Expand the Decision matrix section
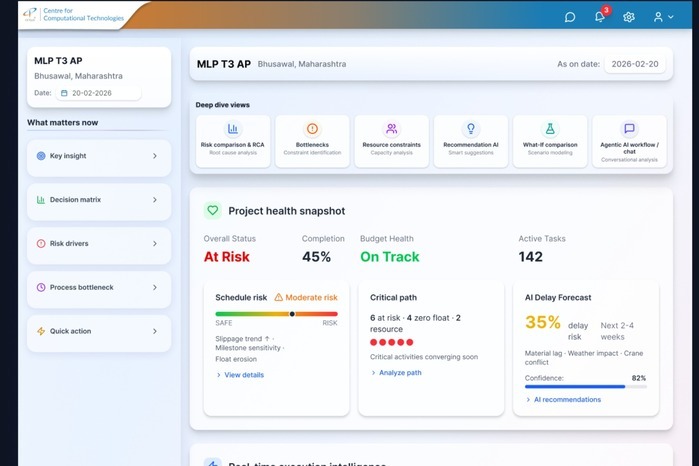The height and width of the screenshot is (466, 699). pyautogui.click(x=98, y=200)
